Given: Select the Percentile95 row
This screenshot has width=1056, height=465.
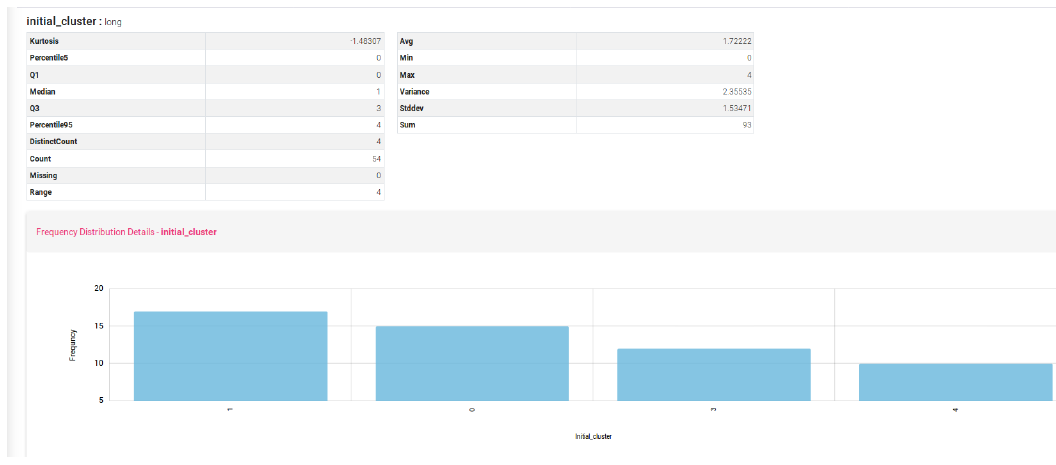Looking at the screenshot, I should (x=204, y=125).
